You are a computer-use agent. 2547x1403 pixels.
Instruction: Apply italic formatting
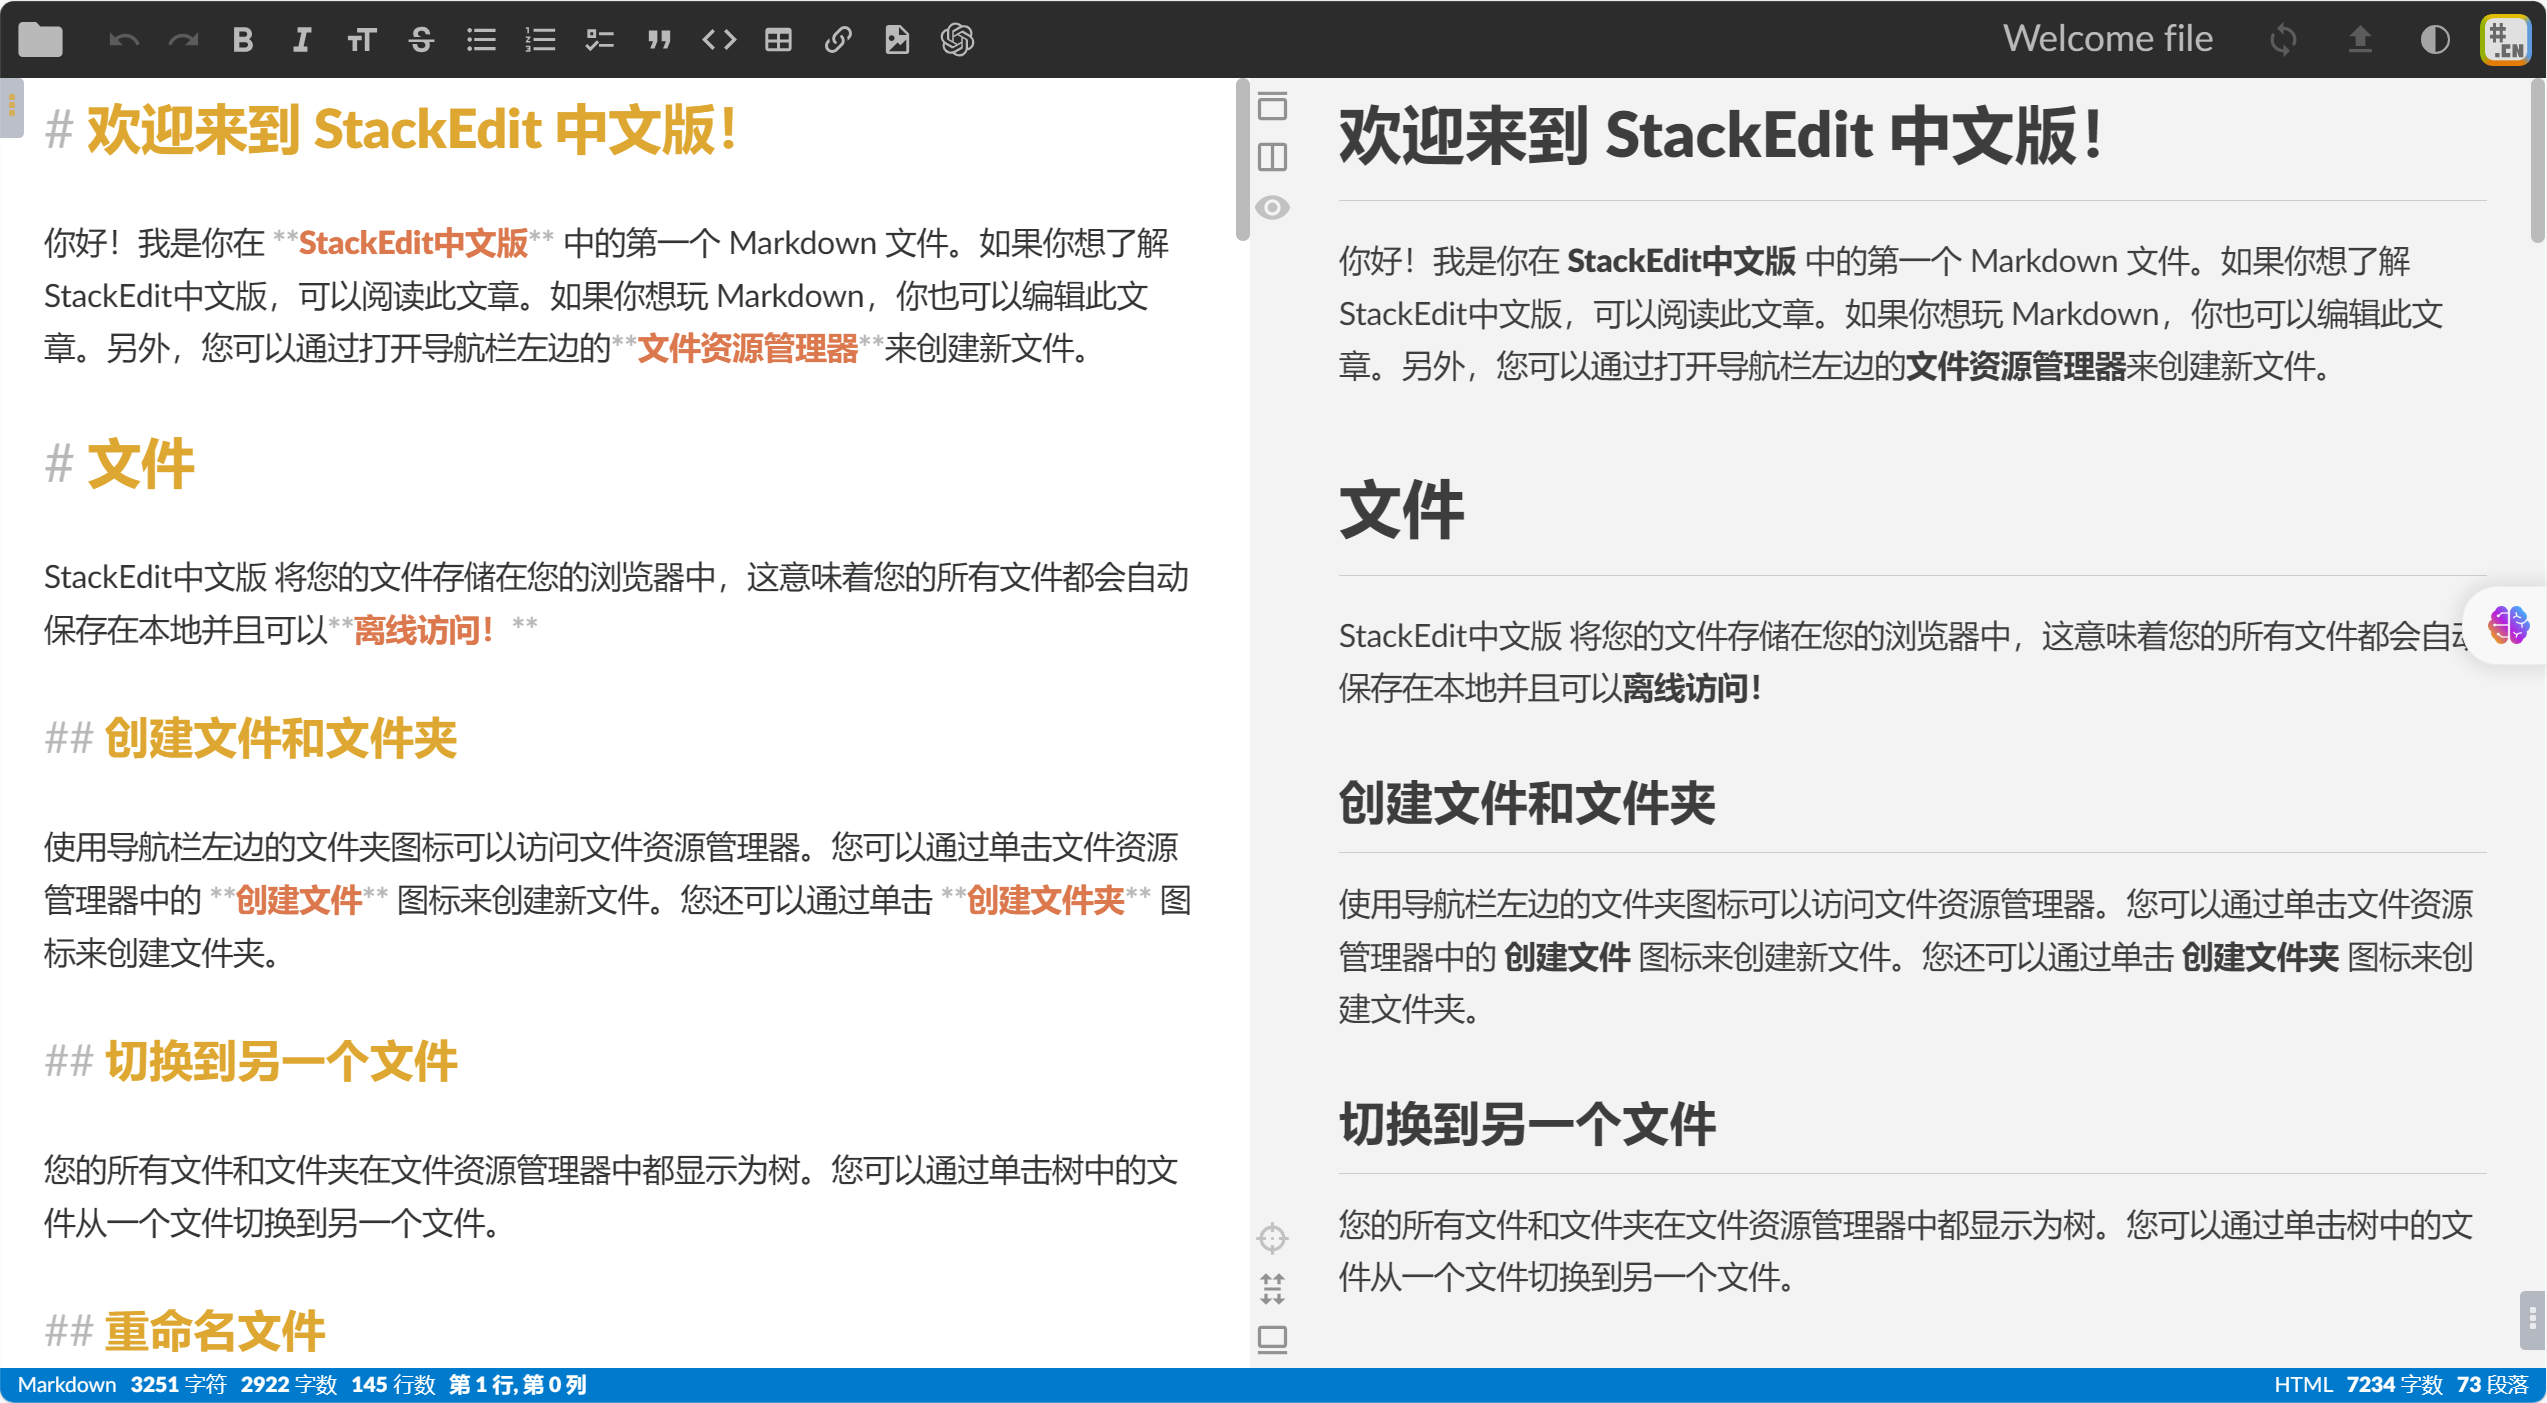(301, 40)
